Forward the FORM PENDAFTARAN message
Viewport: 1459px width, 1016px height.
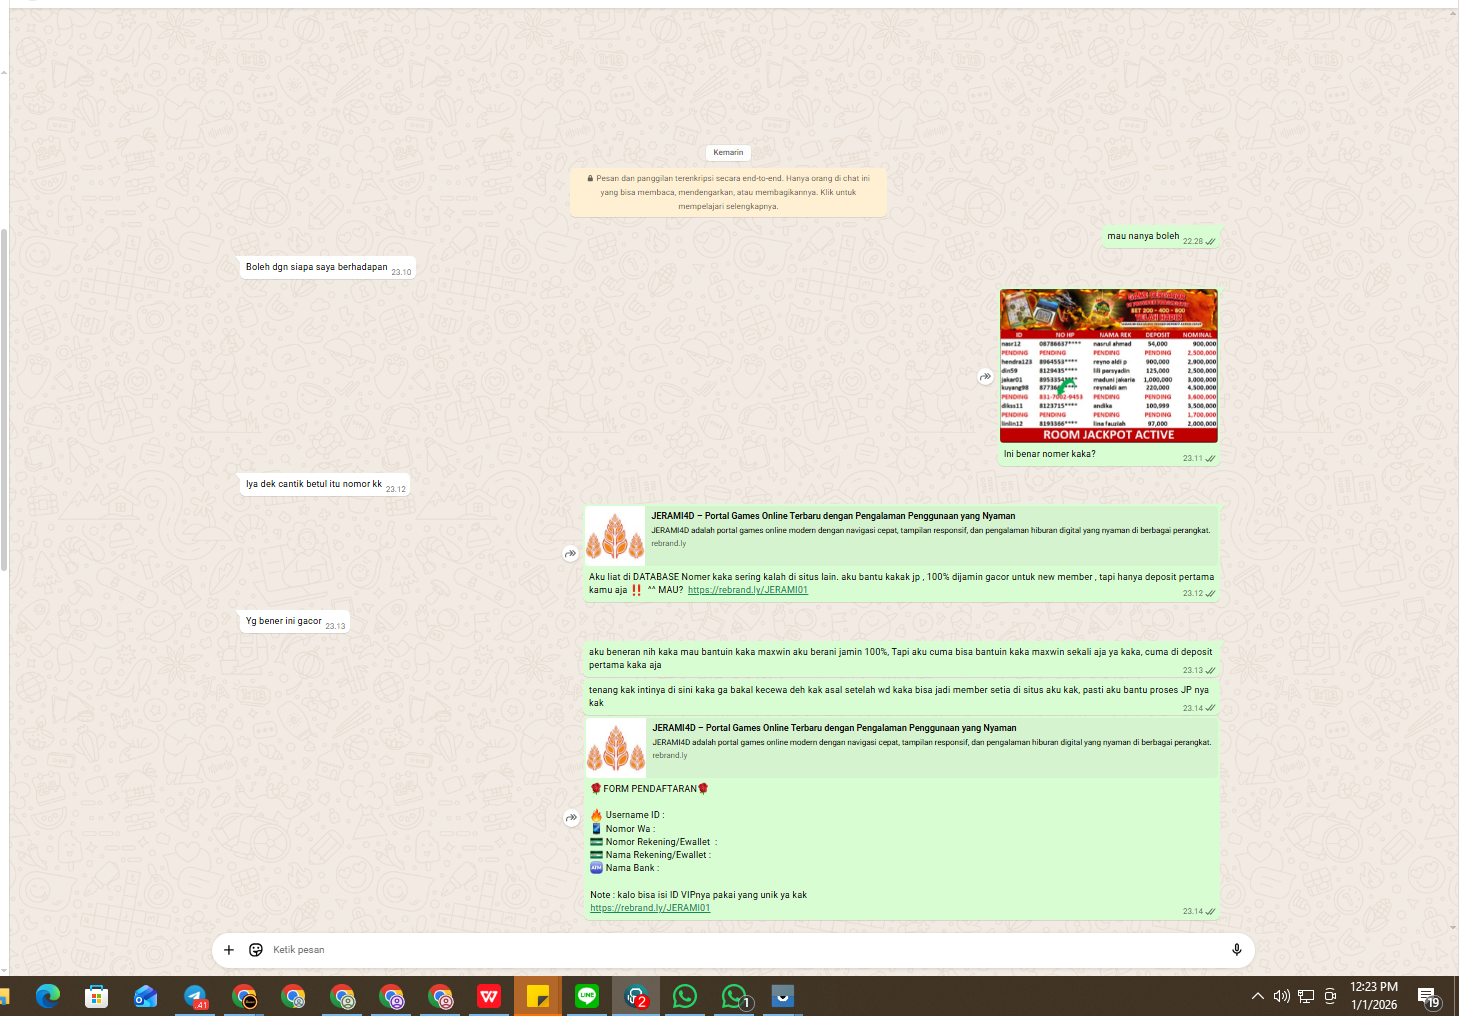(x=571, y=818)
